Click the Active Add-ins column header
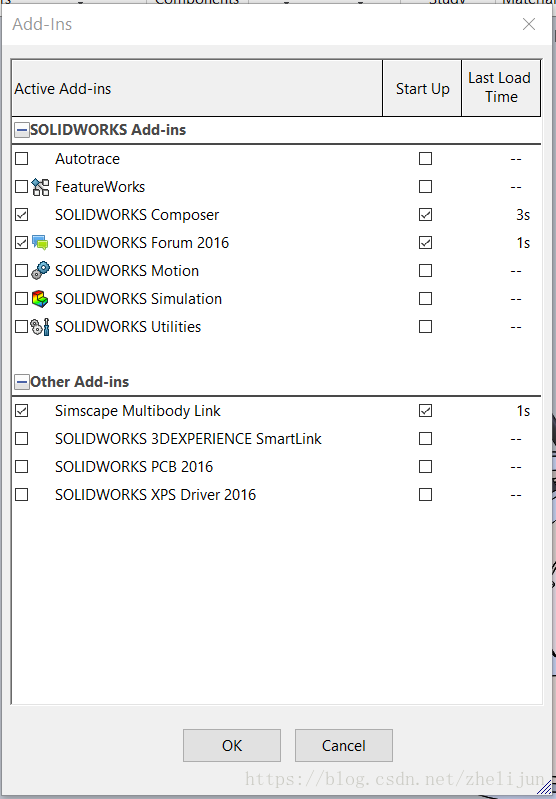556x799 pixels. 197,88
